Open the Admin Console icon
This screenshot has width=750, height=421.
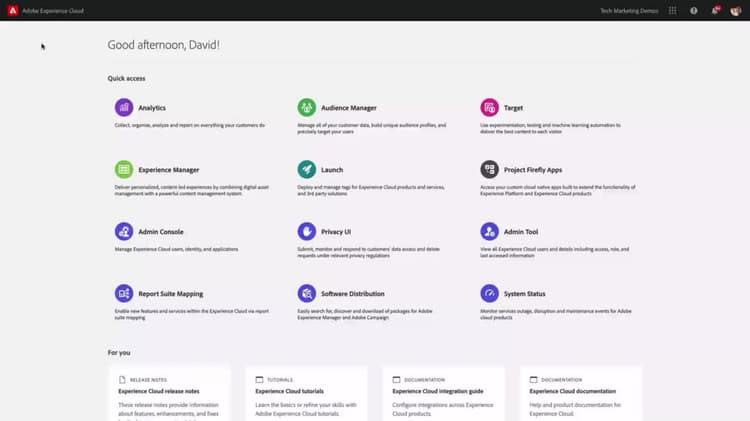[124, 232]
